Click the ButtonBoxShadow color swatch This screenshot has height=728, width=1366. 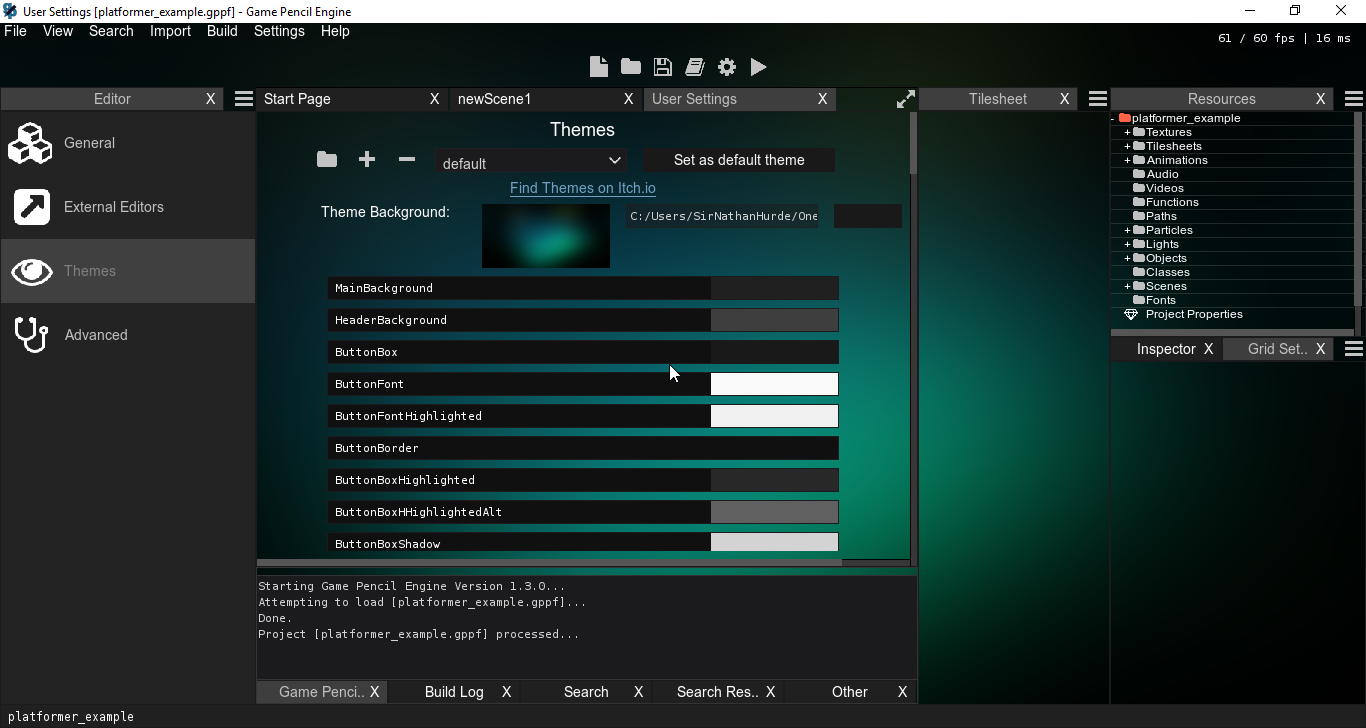pos(774,543)
